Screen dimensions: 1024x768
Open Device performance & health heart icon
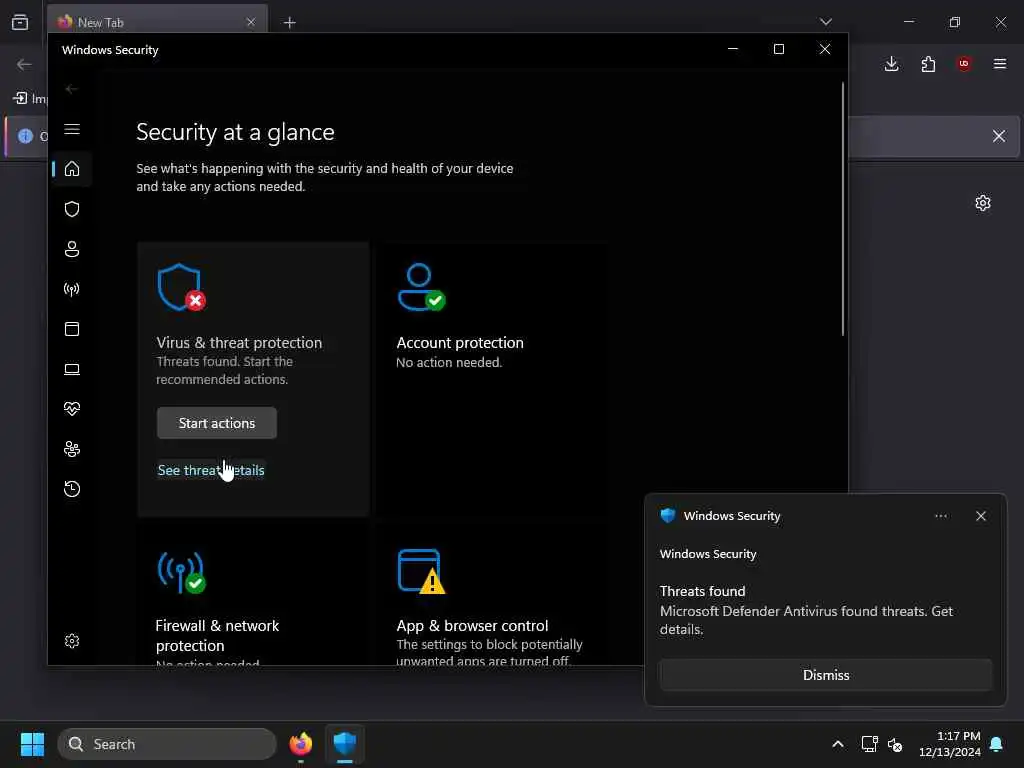pyautogui.click(x=72, y=409)
